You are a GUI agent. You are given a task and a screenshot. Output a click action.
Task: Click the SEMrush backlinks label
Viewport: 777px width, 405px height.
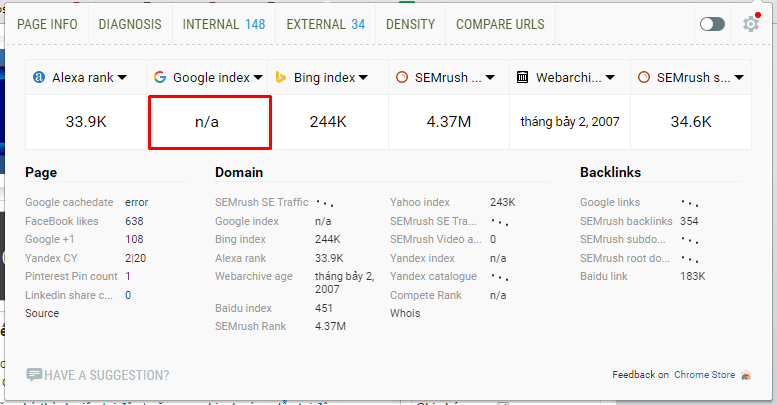point(626,221)
